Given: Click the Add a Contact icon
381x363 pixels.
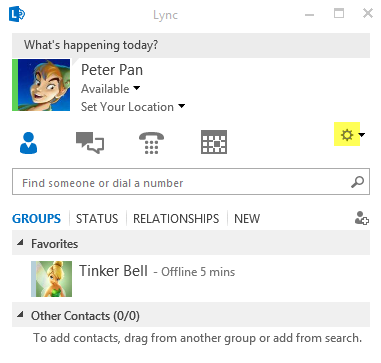Looking at the screenshot, I should click(362, 218).
